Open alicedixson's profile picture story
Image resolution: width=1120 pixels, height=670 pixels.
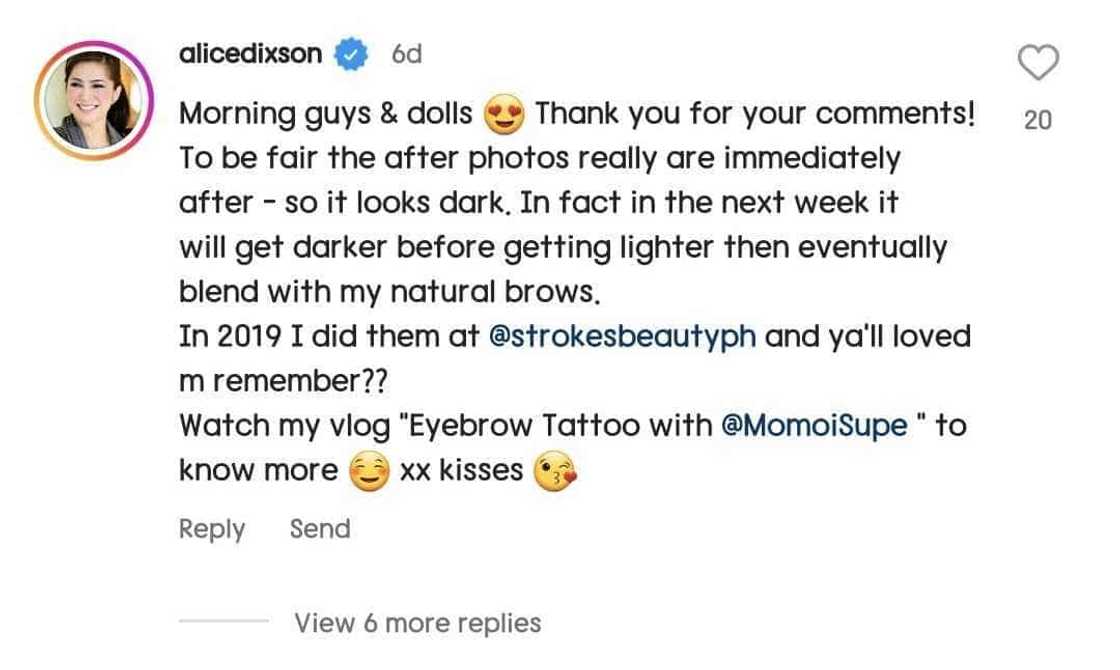point(94,101)
